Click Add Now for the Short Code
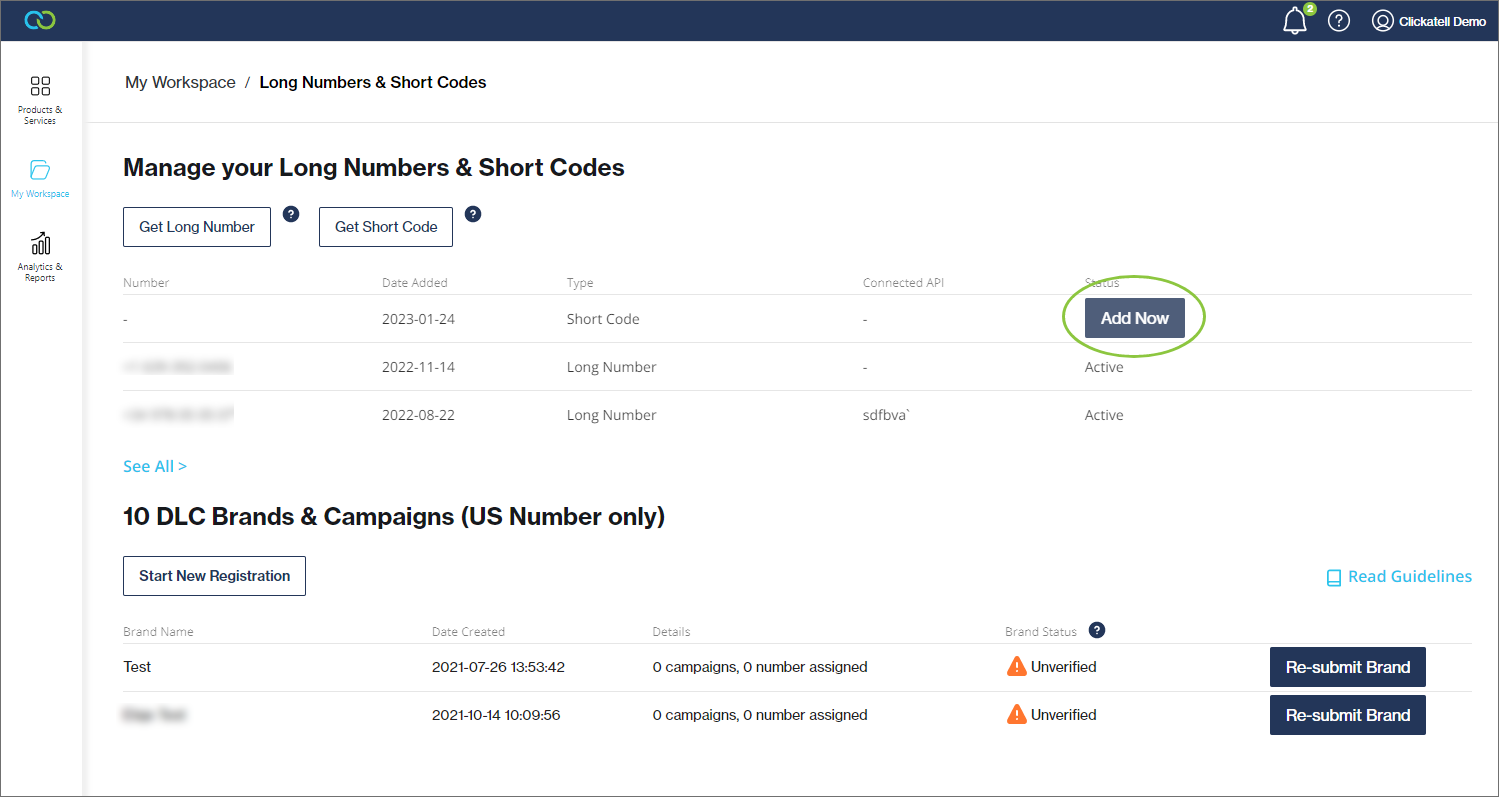1499x797 pixels. (1134, 318)
